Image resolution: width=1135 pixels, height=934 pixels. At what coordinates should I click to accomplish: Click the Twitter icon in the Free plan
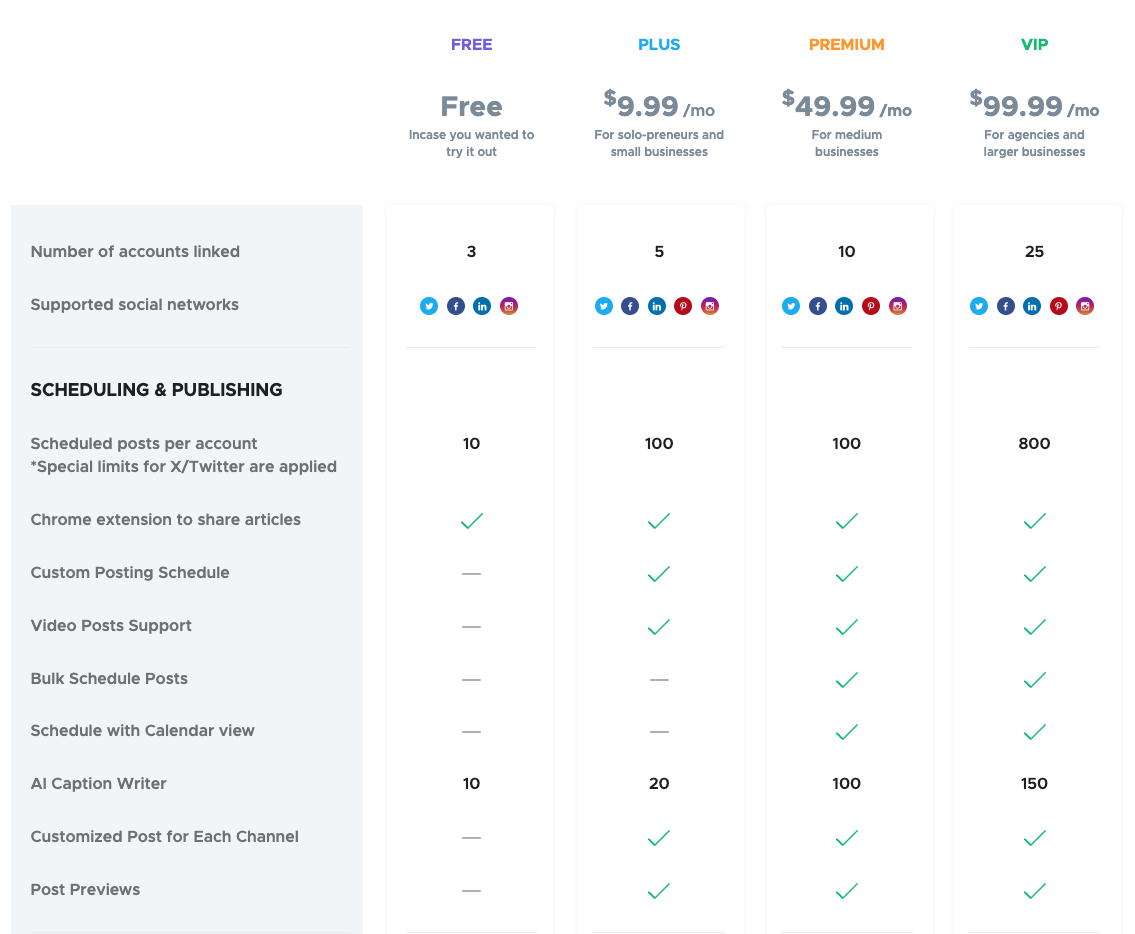point(429,306)
